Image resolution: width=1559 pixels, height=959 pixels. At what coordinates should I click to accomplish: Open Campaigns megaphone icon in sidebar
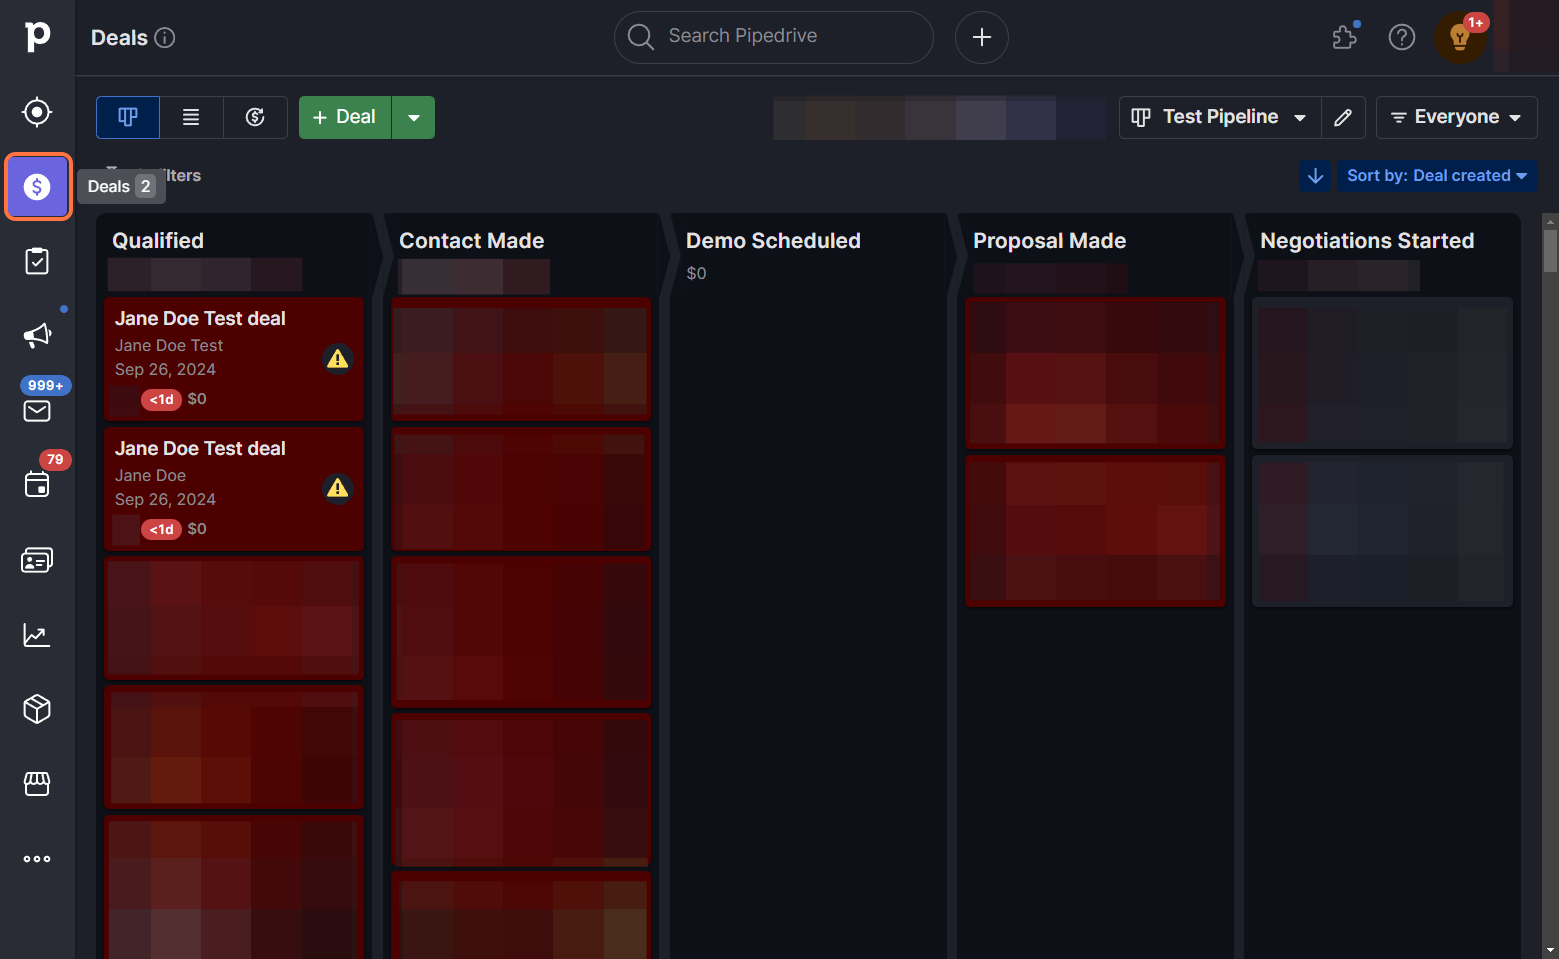click(x=37, y=335)
